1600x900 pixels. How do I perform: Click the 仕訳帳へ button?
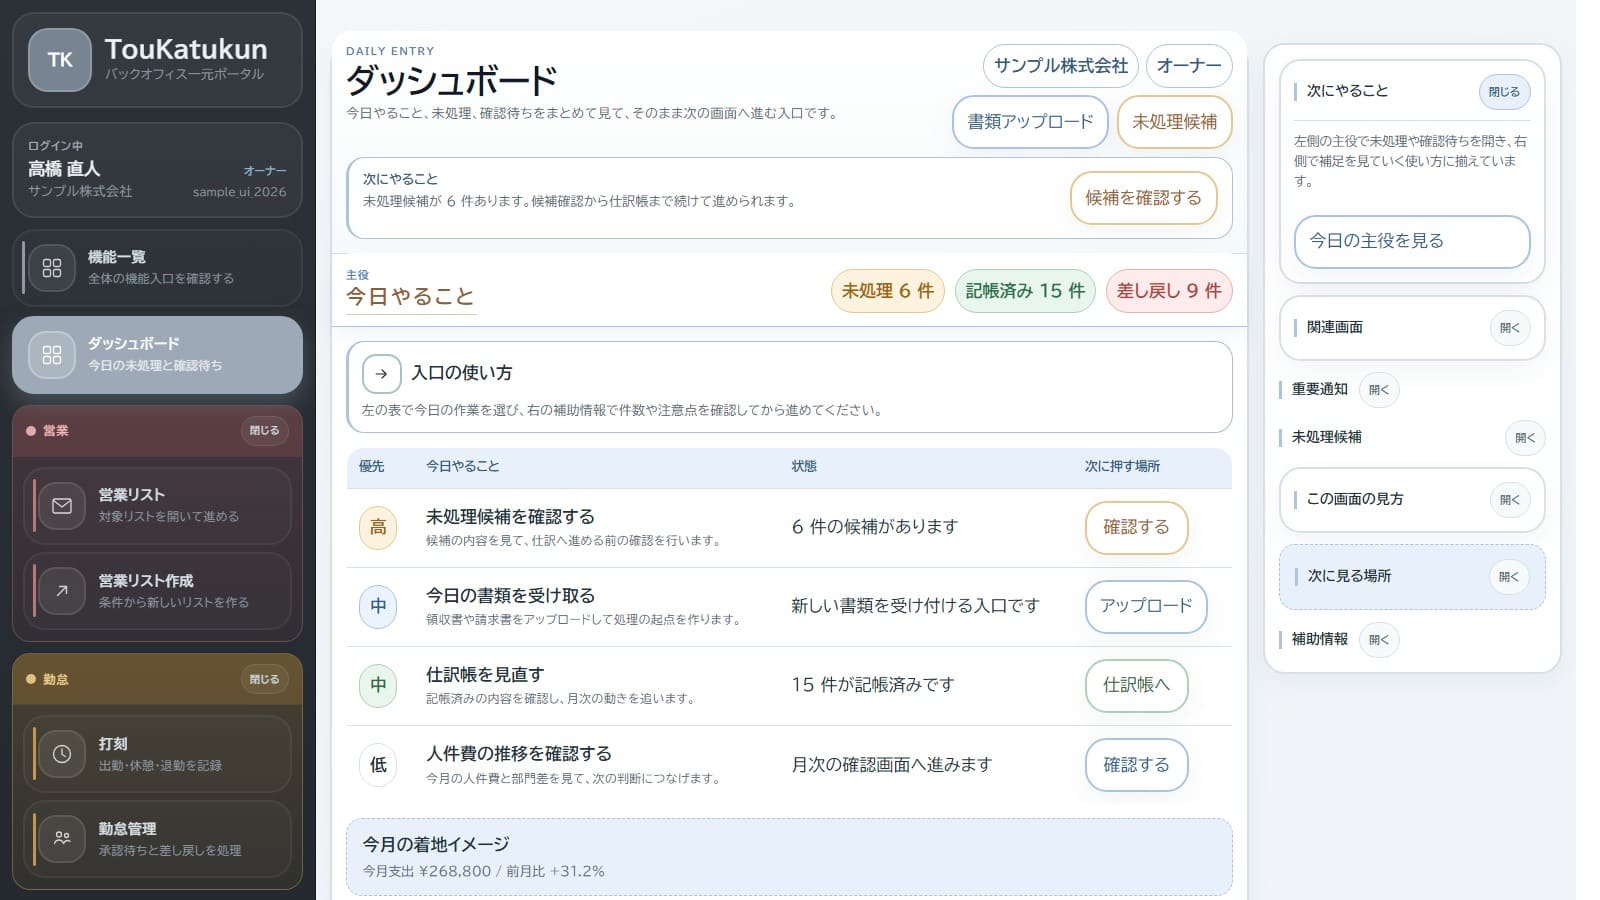[1136, 685]
